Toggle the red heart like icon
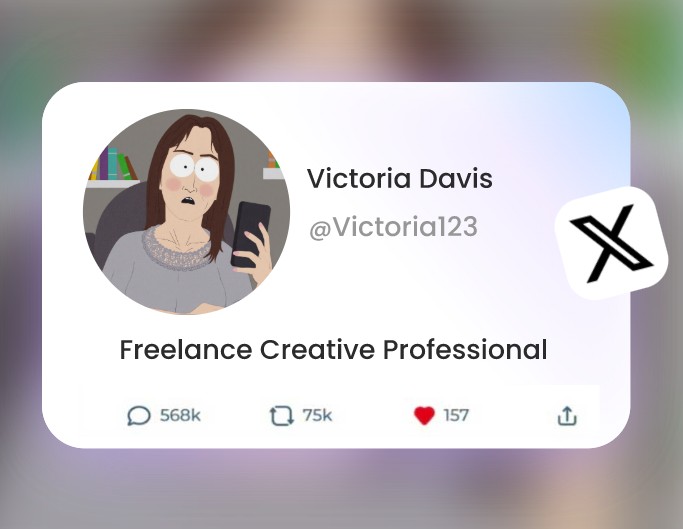The height and width of the screenshot is (529, 683). pos(424,415)
